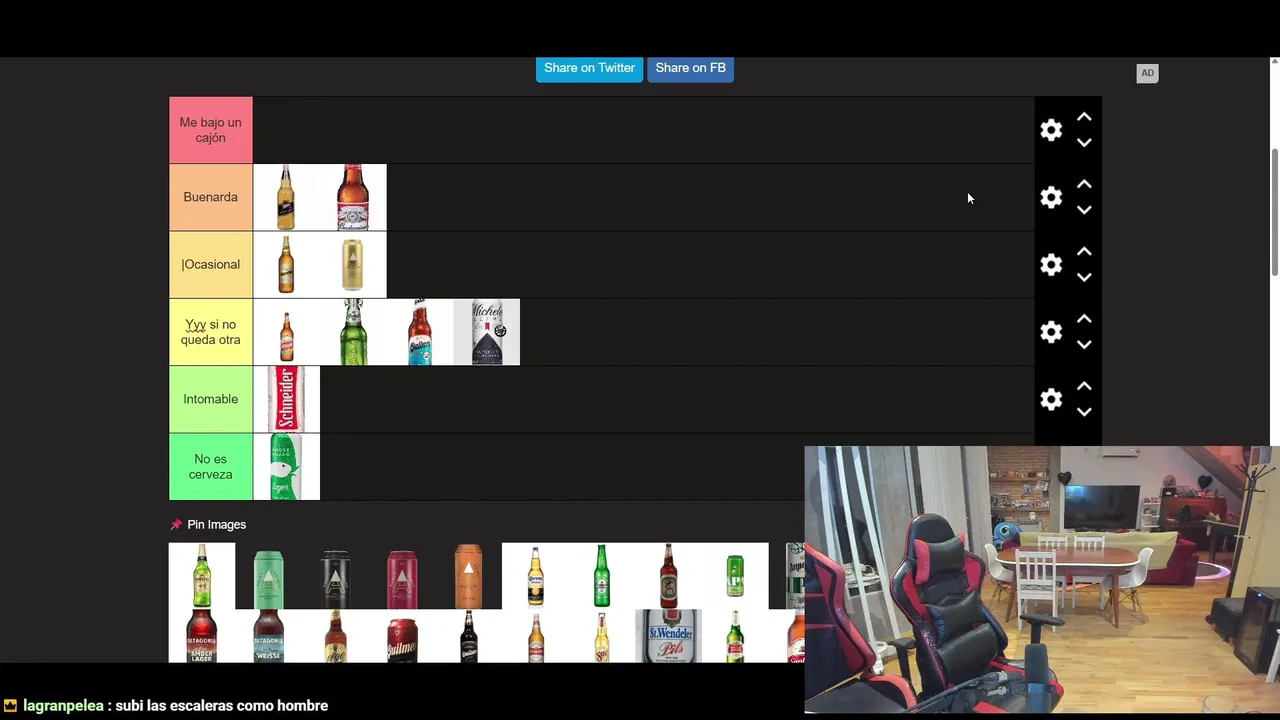Select the Patagonia Weisse bottle
Viewport: 1280px width, 720px height.
coord(268,636)
